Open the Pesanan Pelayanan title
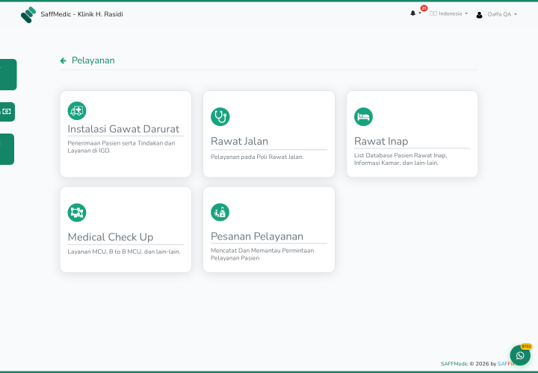Image resolution: width=538 pixels, height=373 pixels. pyautogui.click(x=257, y=236)
